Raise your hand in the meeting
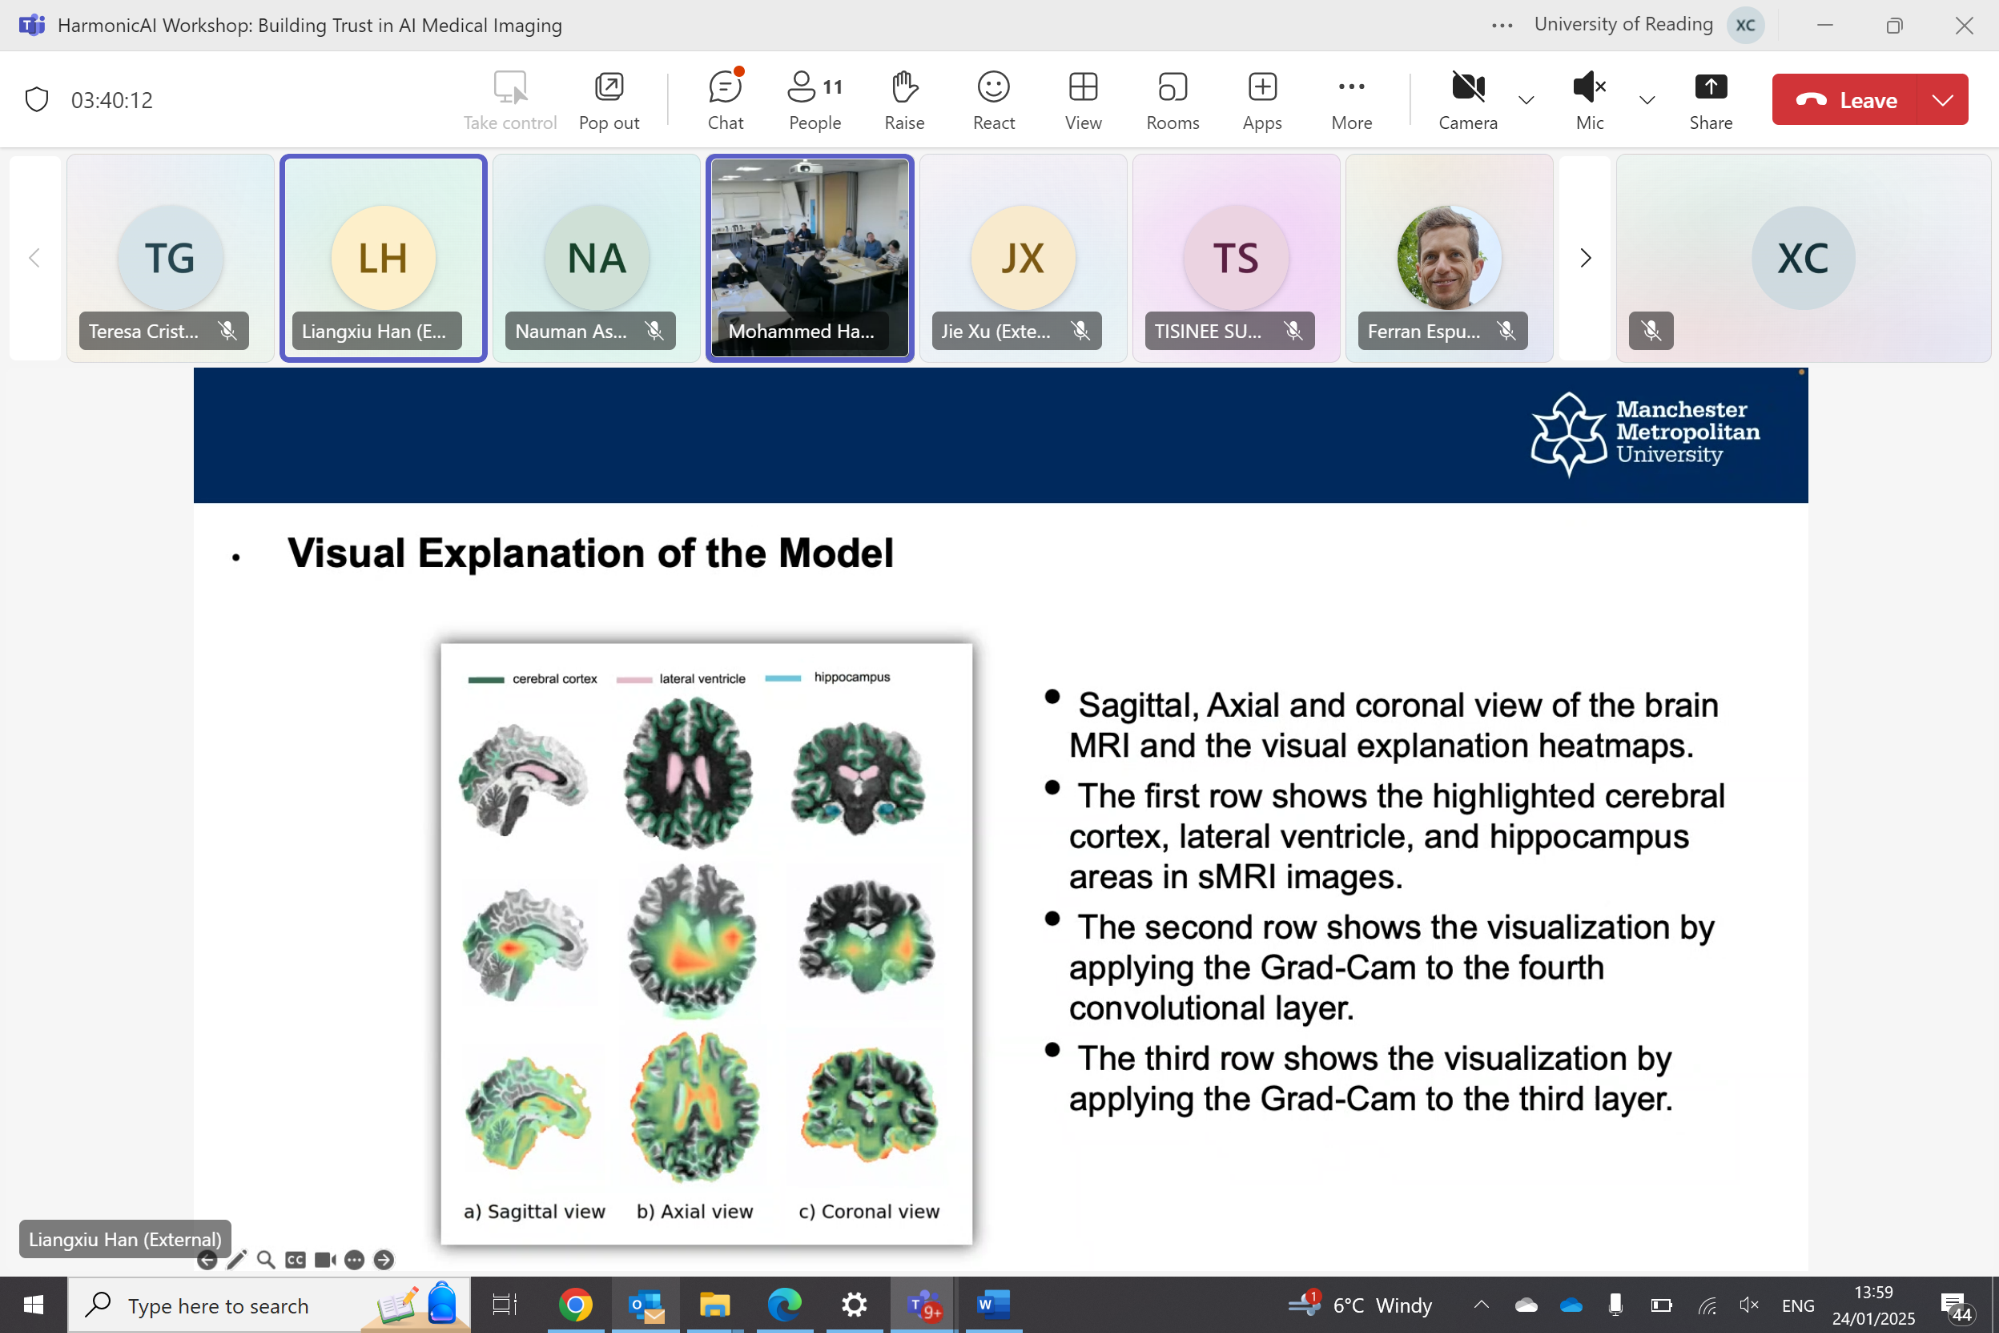Viewport: 1999px width, 1333px height. pos(904,100)
